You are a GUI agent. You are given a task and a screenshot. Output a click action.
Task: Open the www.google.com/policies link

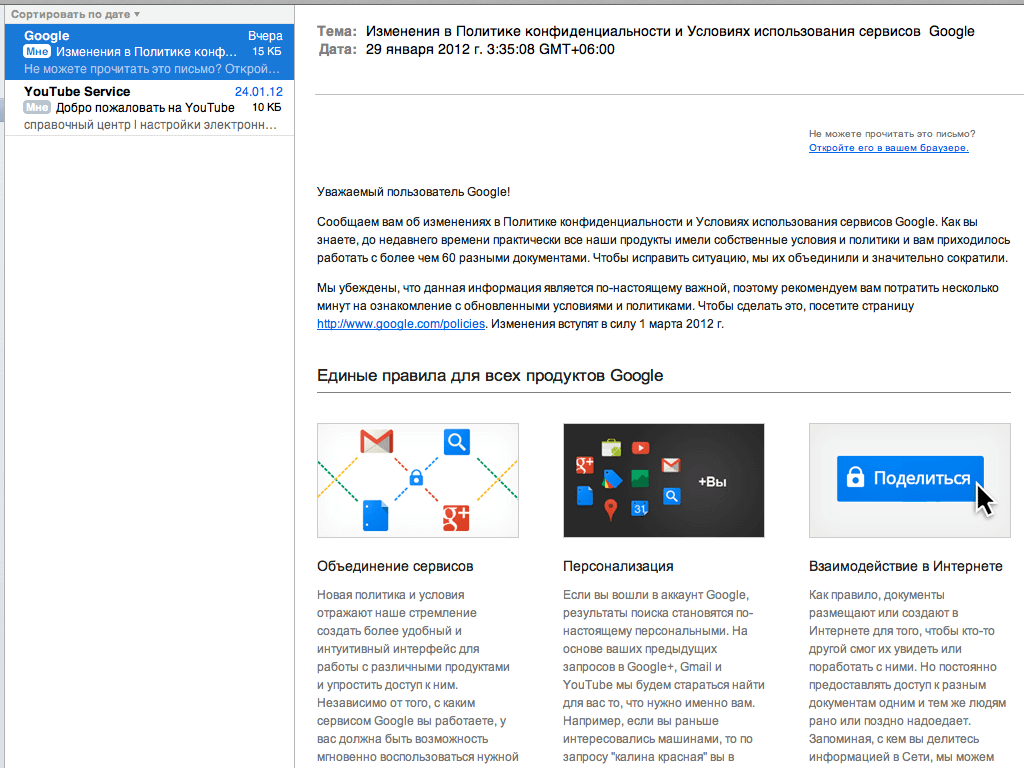click(x=401, y=324)
